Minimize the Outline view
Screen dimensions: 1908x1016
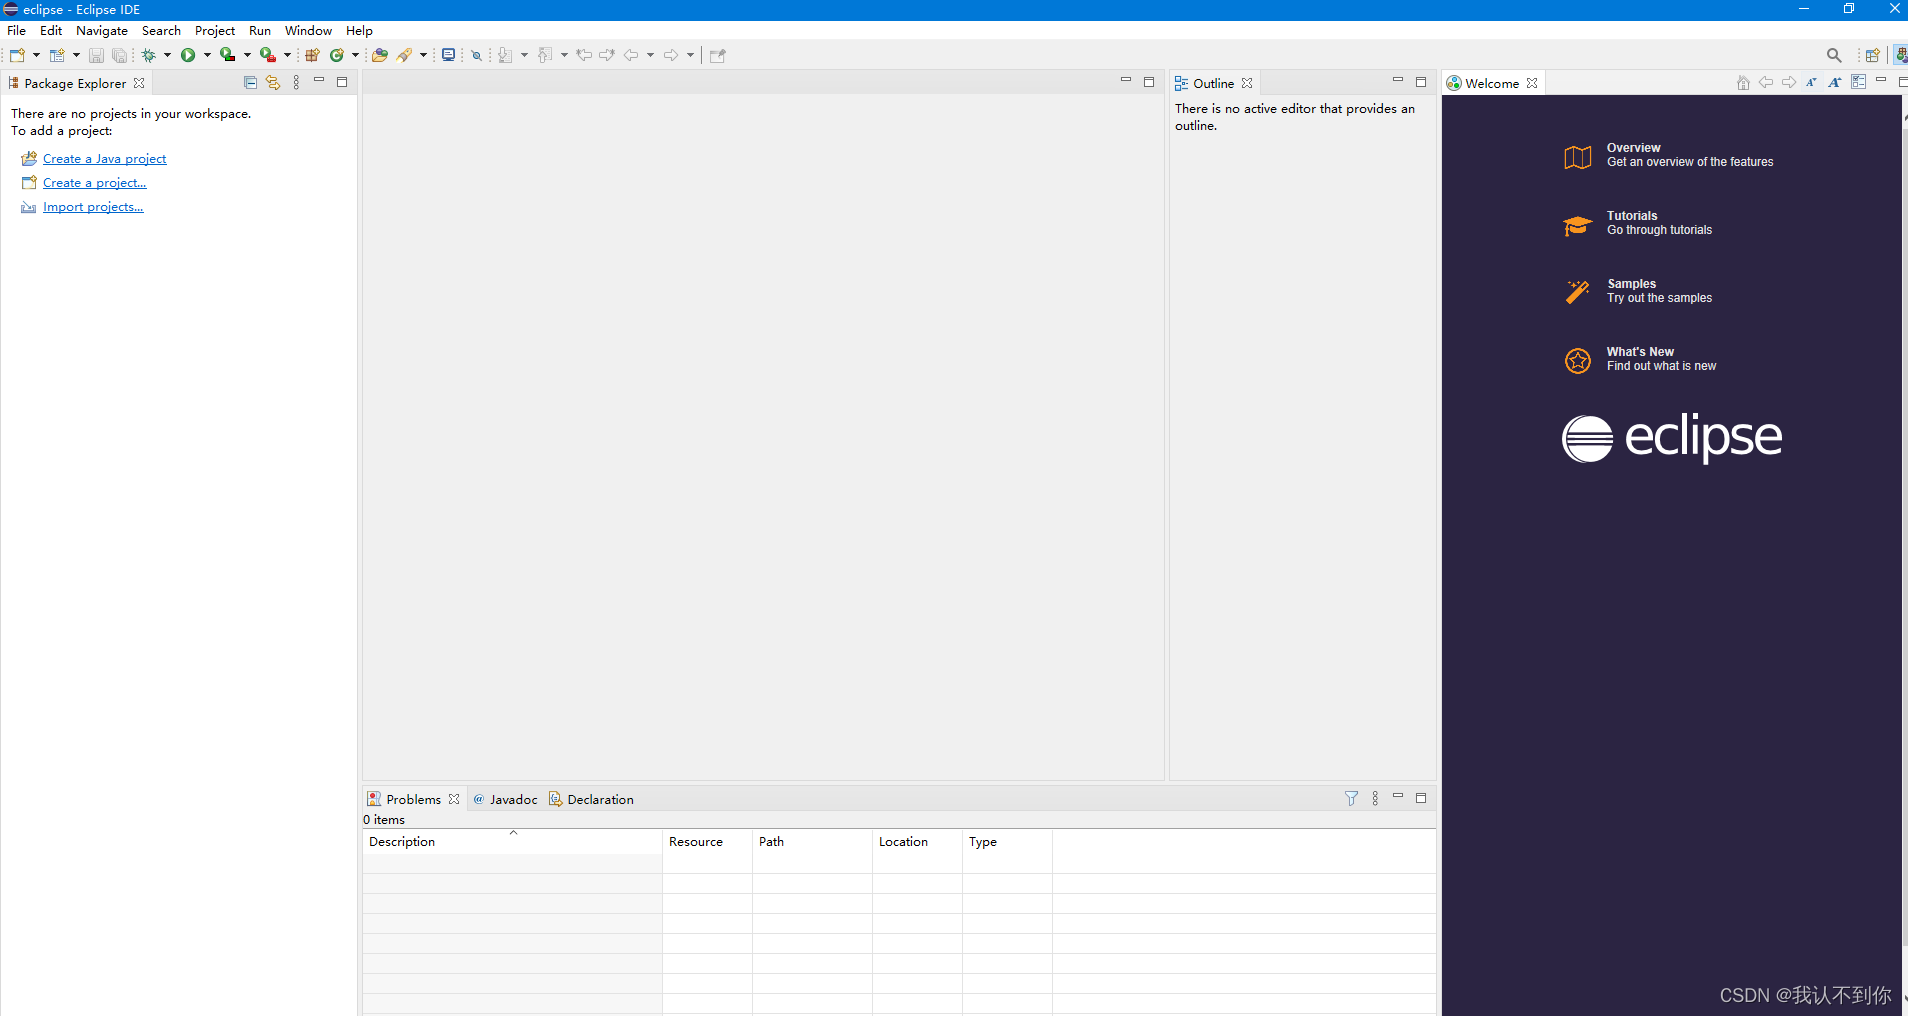1398,81
